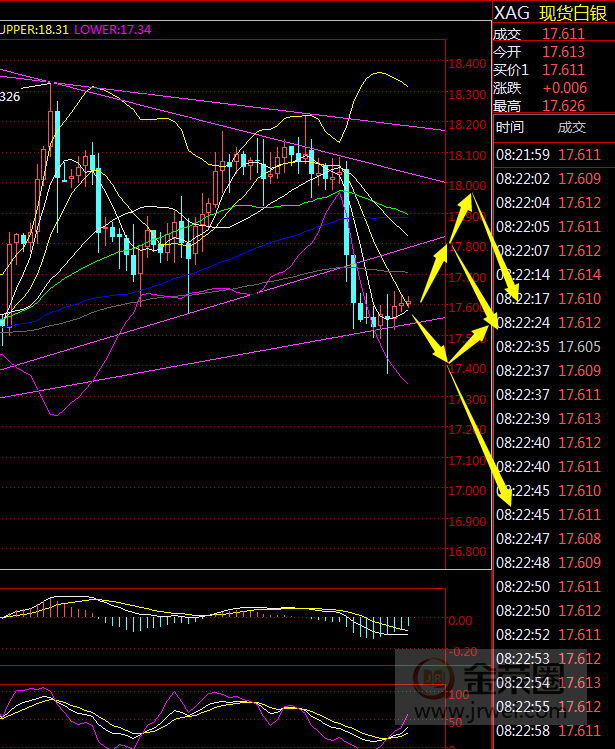Click the 16.800 price axis label
This screenshot has height=749, width=615.
[x=467, y=552]
